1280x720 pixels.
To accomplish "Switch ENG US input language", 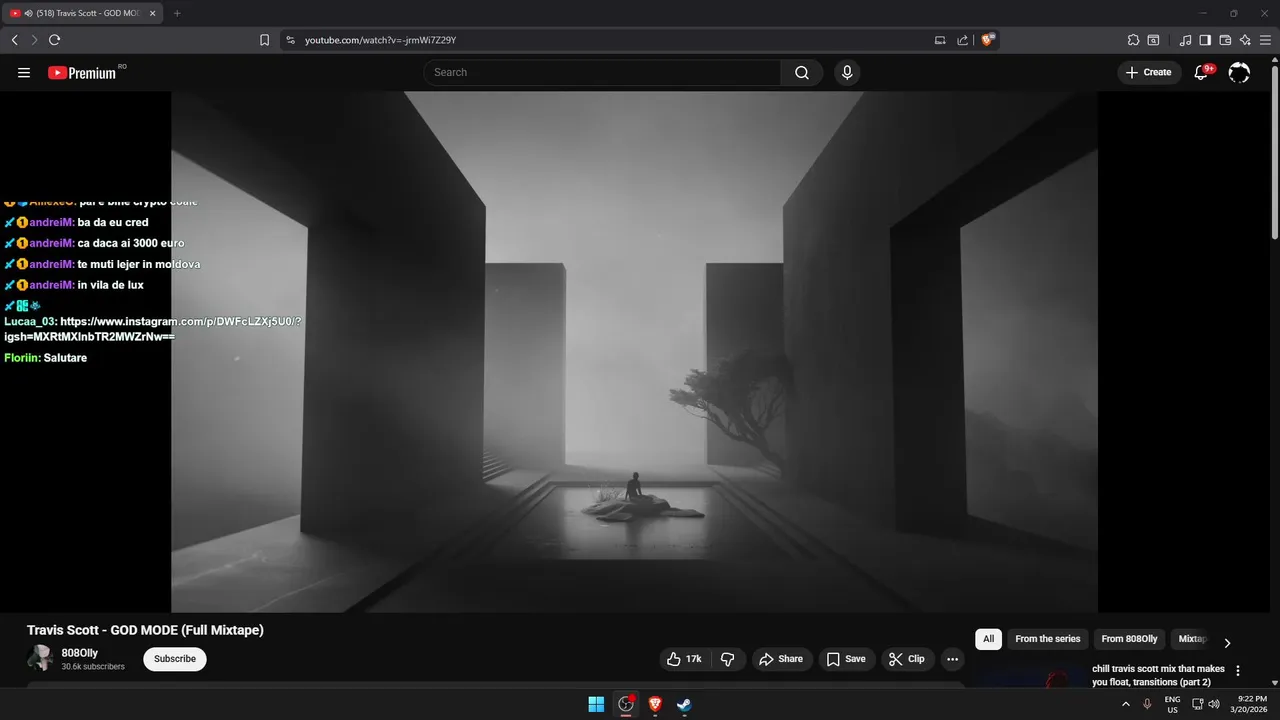I will coord(1172,704).
